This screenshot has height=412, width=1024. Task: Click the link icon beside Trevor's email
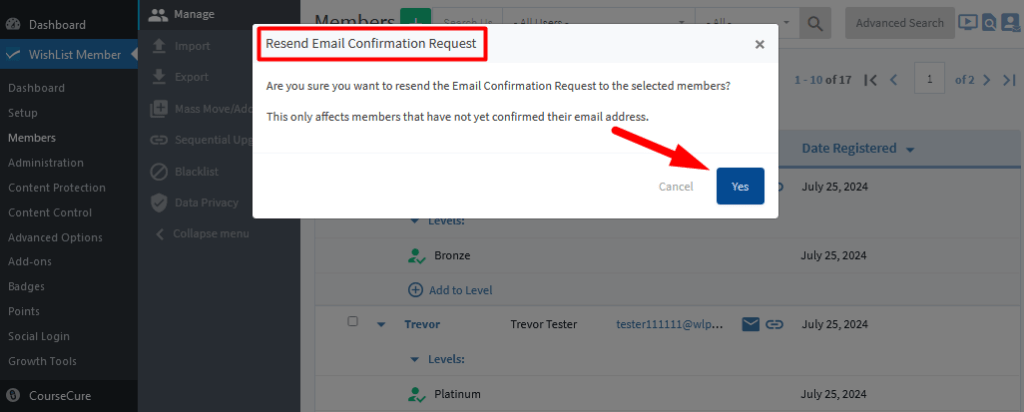coord(775,324)
